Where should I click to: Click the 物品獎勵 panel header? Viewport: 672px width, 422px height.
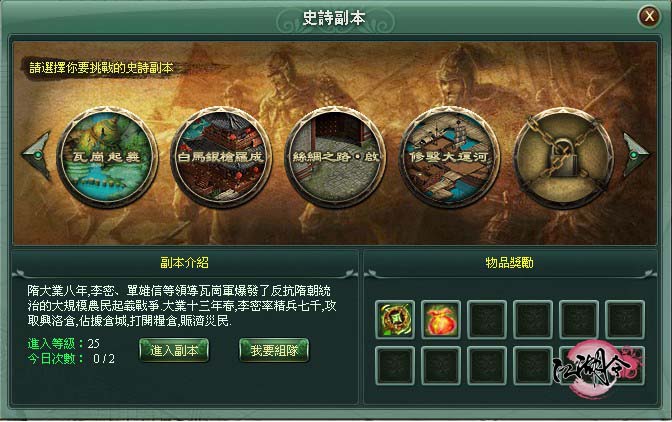tap(510, 263)
